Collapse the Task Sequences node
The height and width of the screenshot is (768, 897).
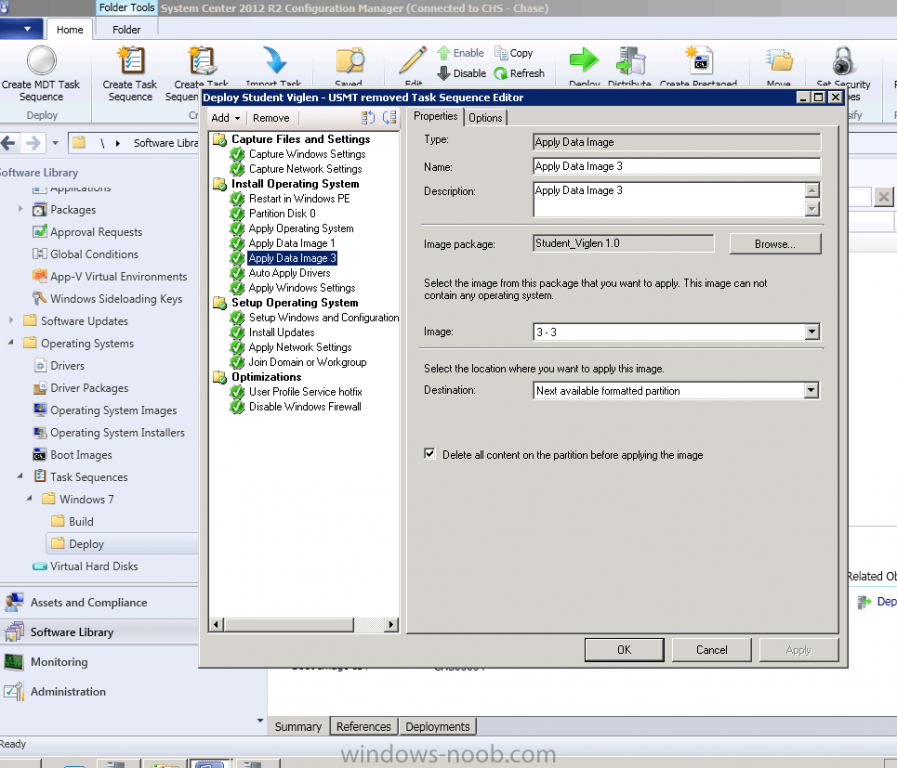click(x=21, y=476)
